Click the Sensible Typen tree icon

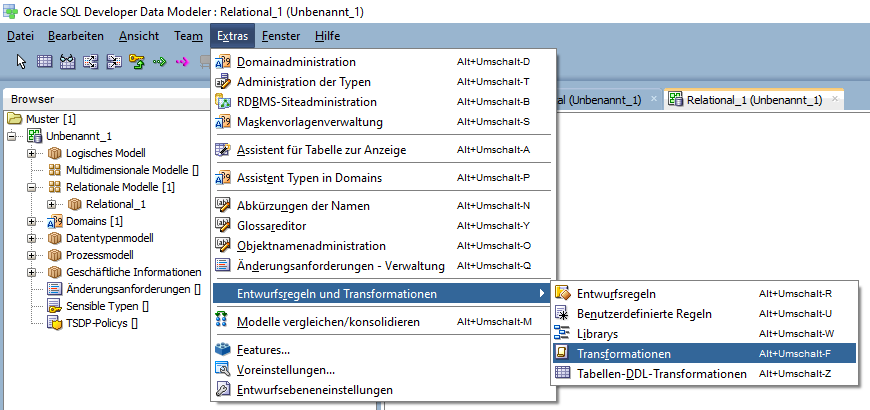click(x=54, y=306)
